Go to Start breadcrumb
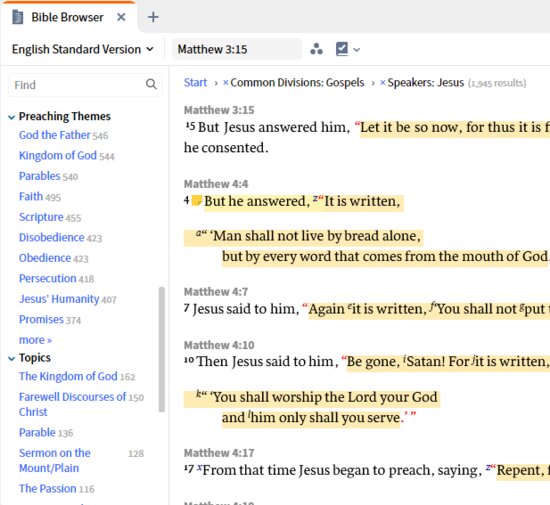Viewport: 550px width, 505px height. point(195,82)
